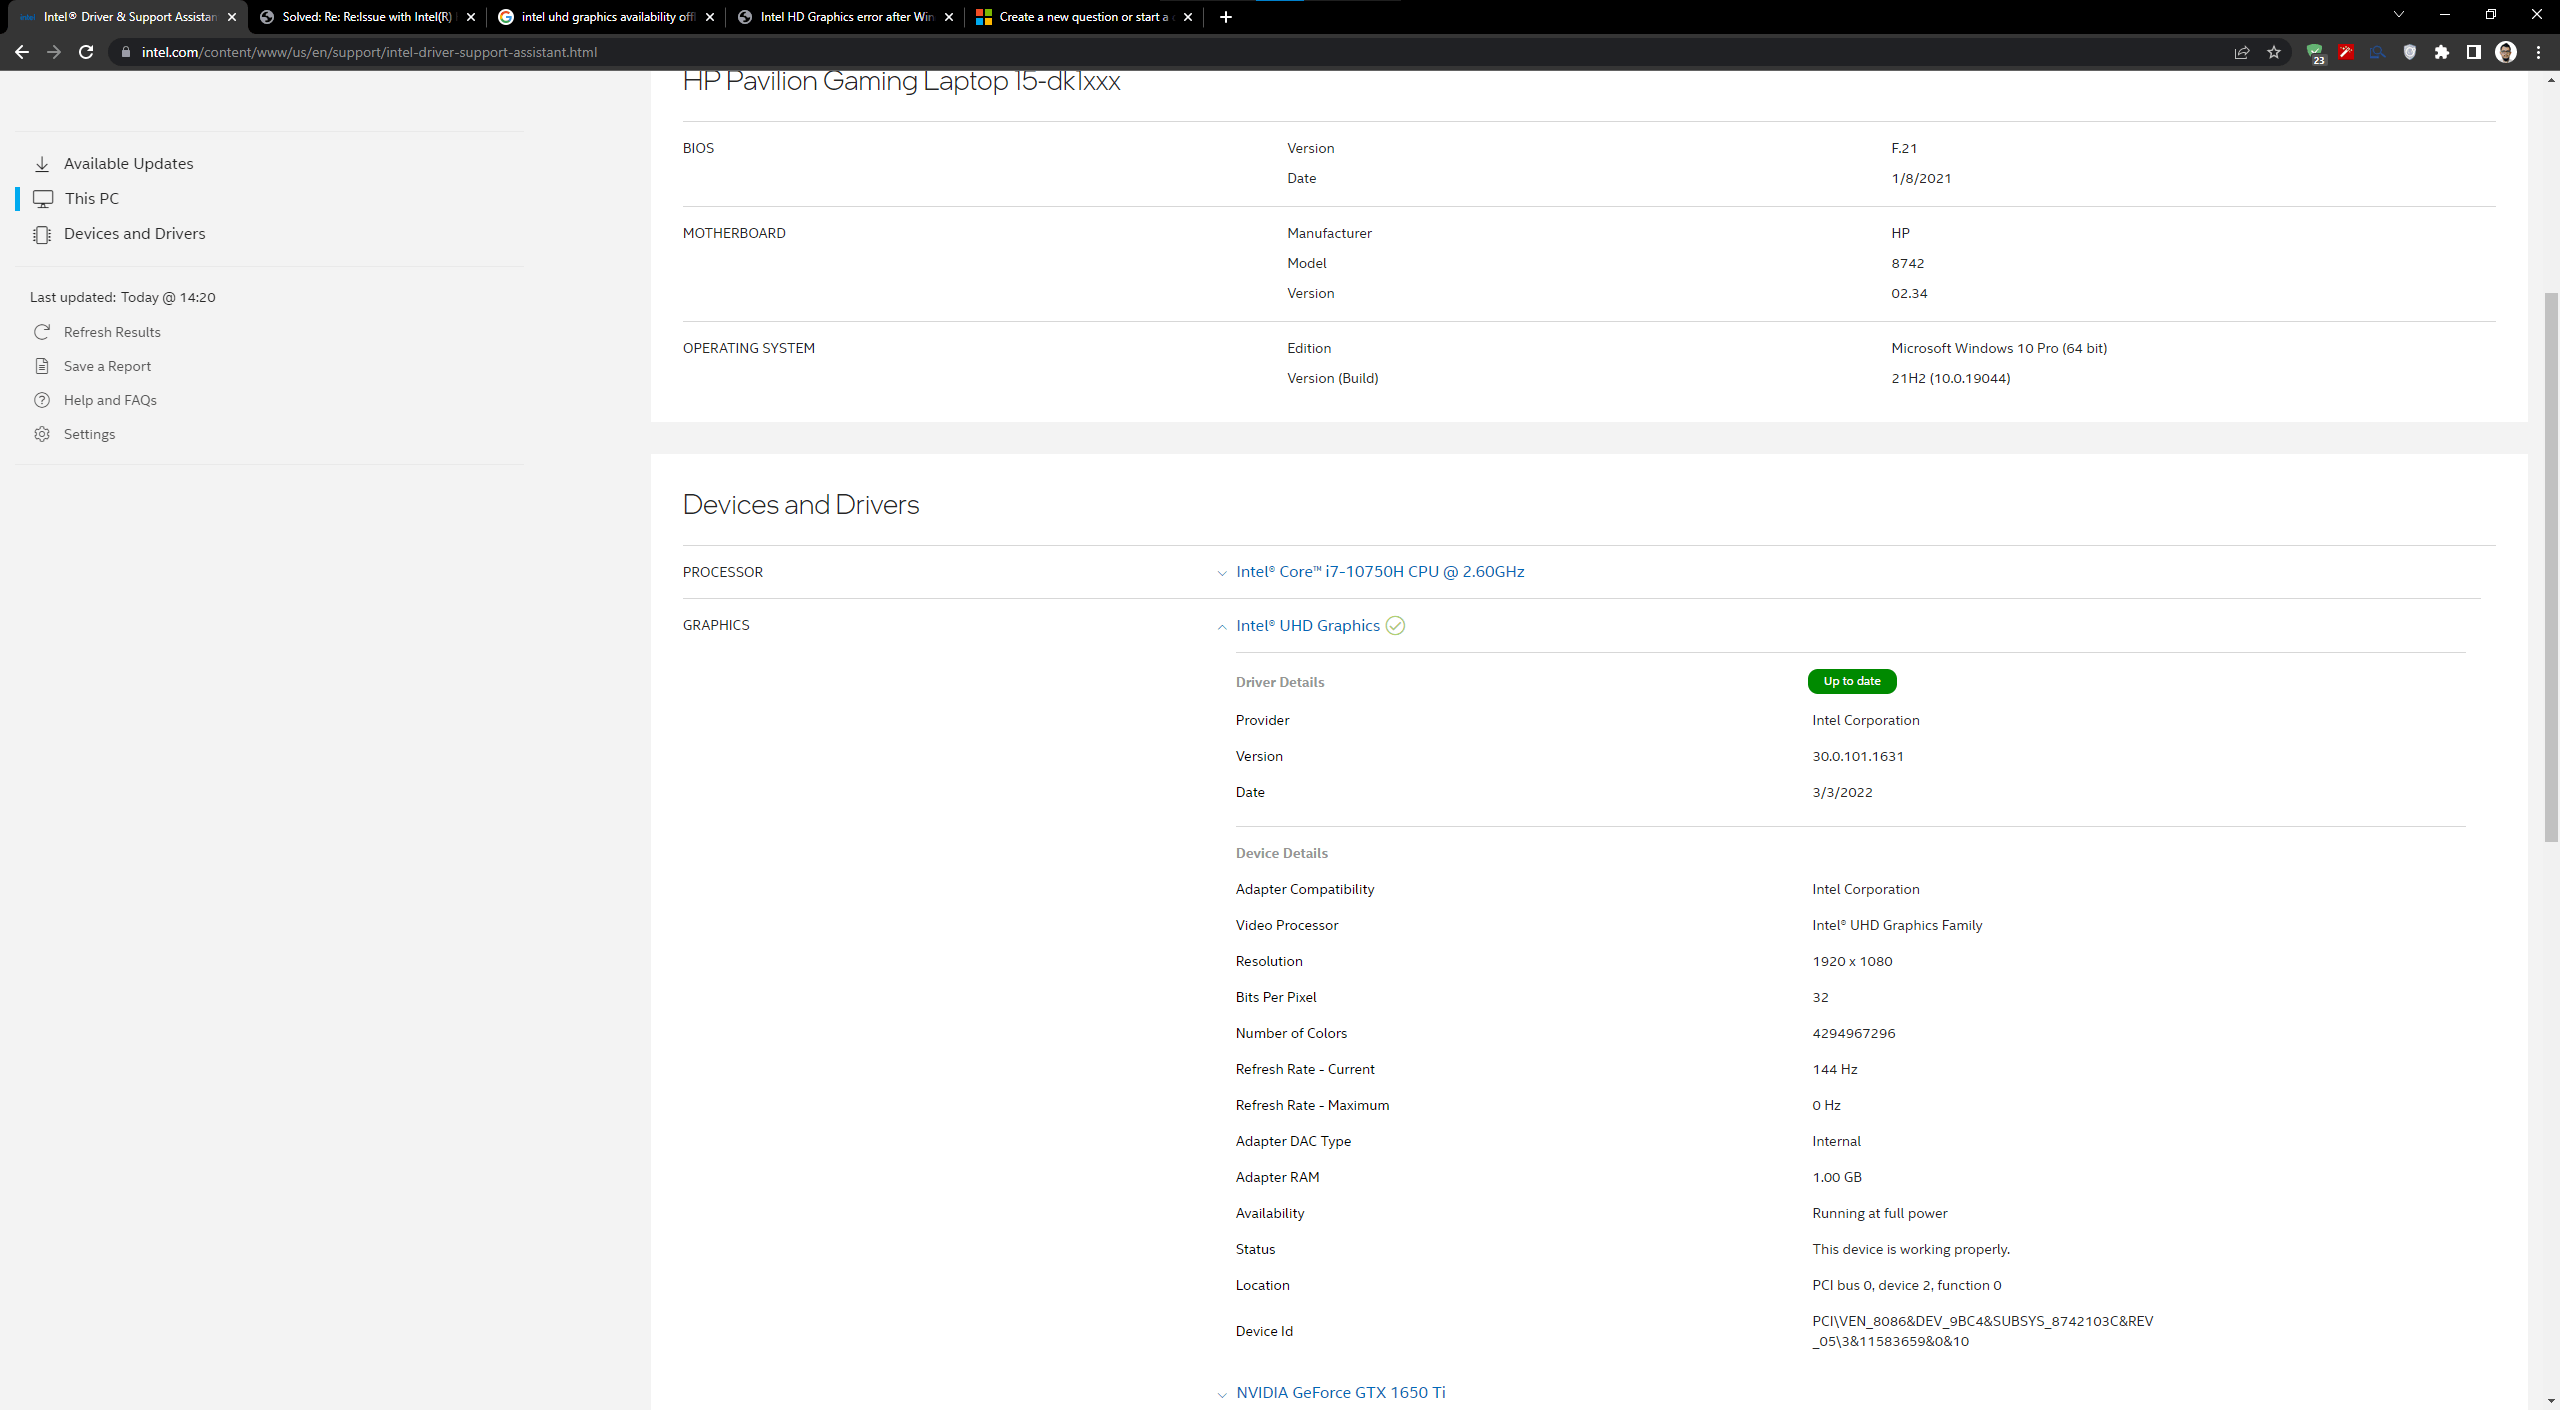Click the Save a Report document icon
The height and width of the screenshot is (1410, 2560).
click(x=42, y=366)
